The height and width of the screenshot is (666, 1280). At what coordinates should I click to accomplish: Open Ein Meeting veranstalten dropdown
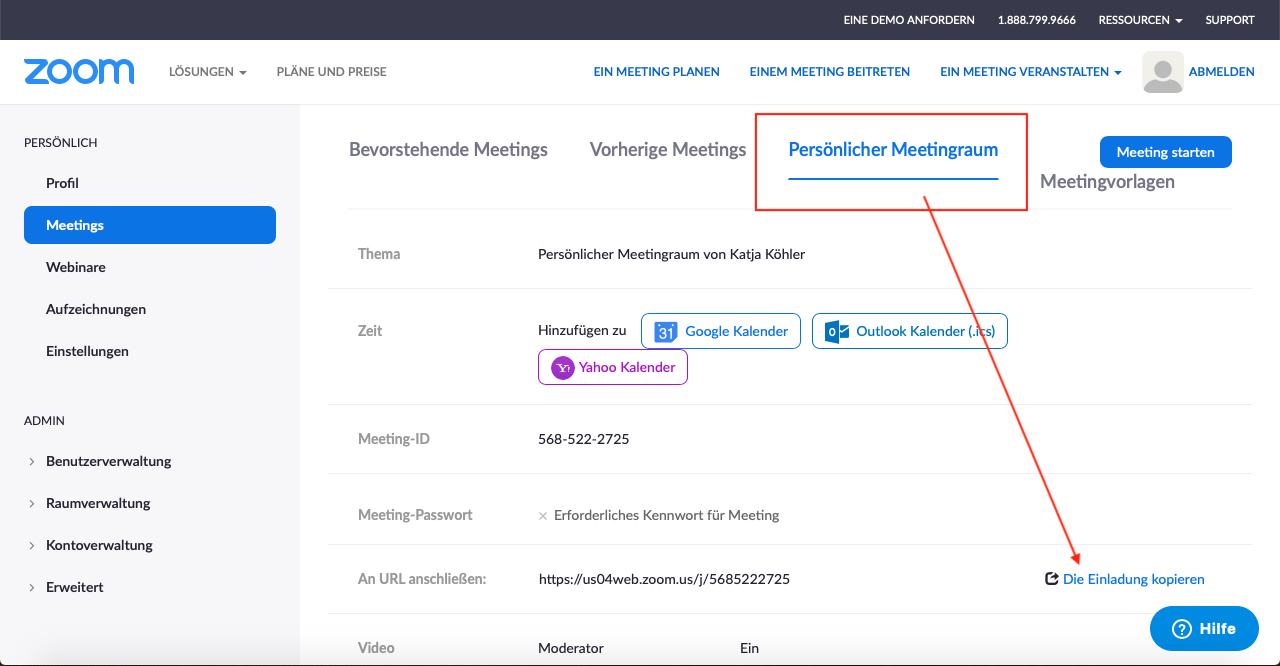tap(1030, 72)
